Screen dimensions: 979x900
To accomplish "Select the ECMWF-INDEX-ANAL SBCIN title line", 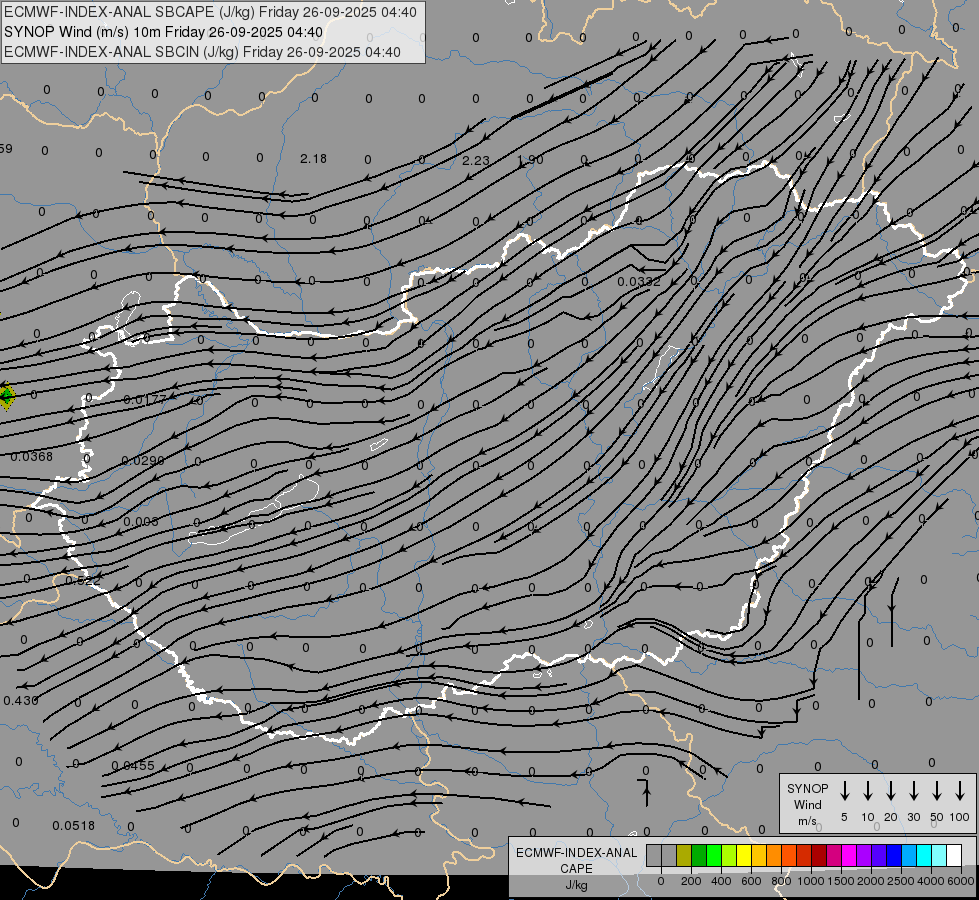I will [x=202, y=52].
